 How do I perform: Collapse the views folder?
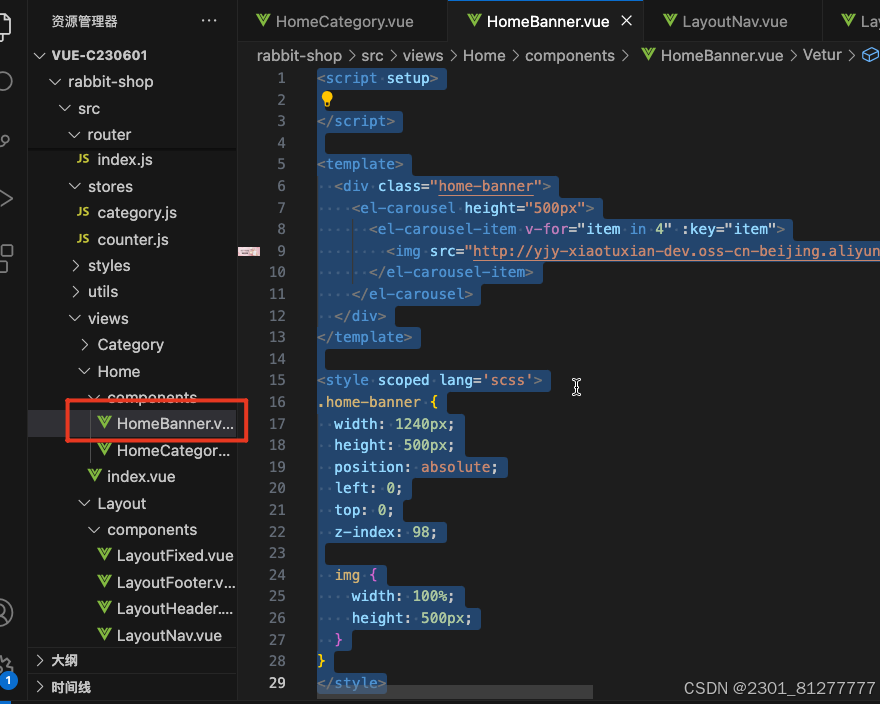click(75, 318)
